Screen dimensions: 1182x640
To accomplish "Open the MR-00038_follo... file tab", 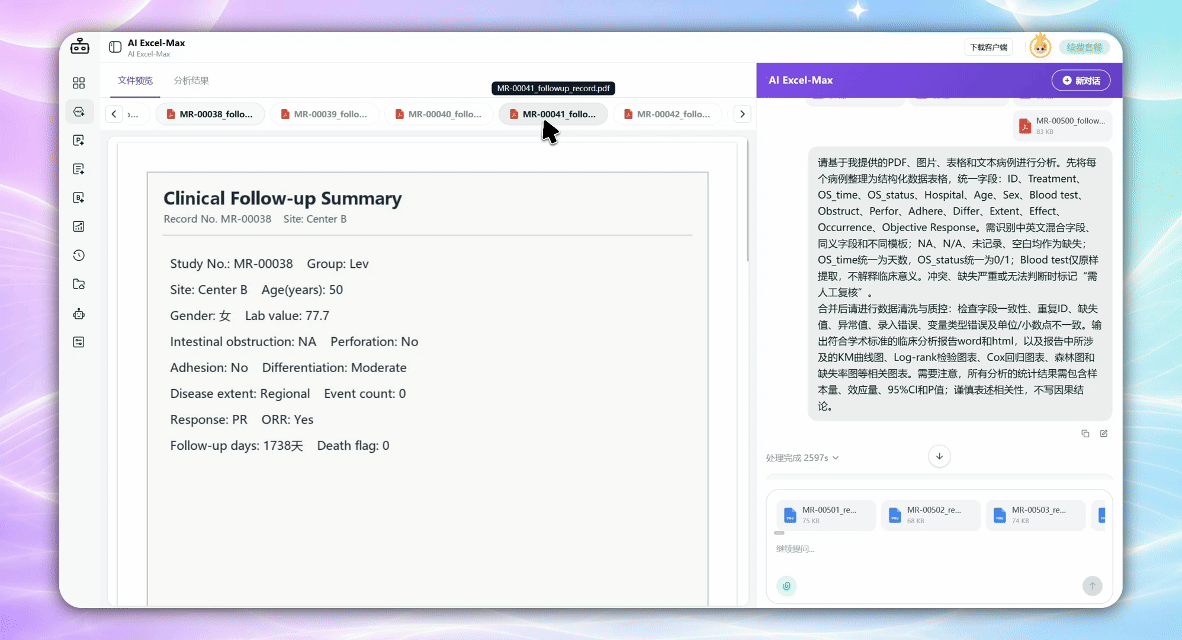I will coord(210,114).
